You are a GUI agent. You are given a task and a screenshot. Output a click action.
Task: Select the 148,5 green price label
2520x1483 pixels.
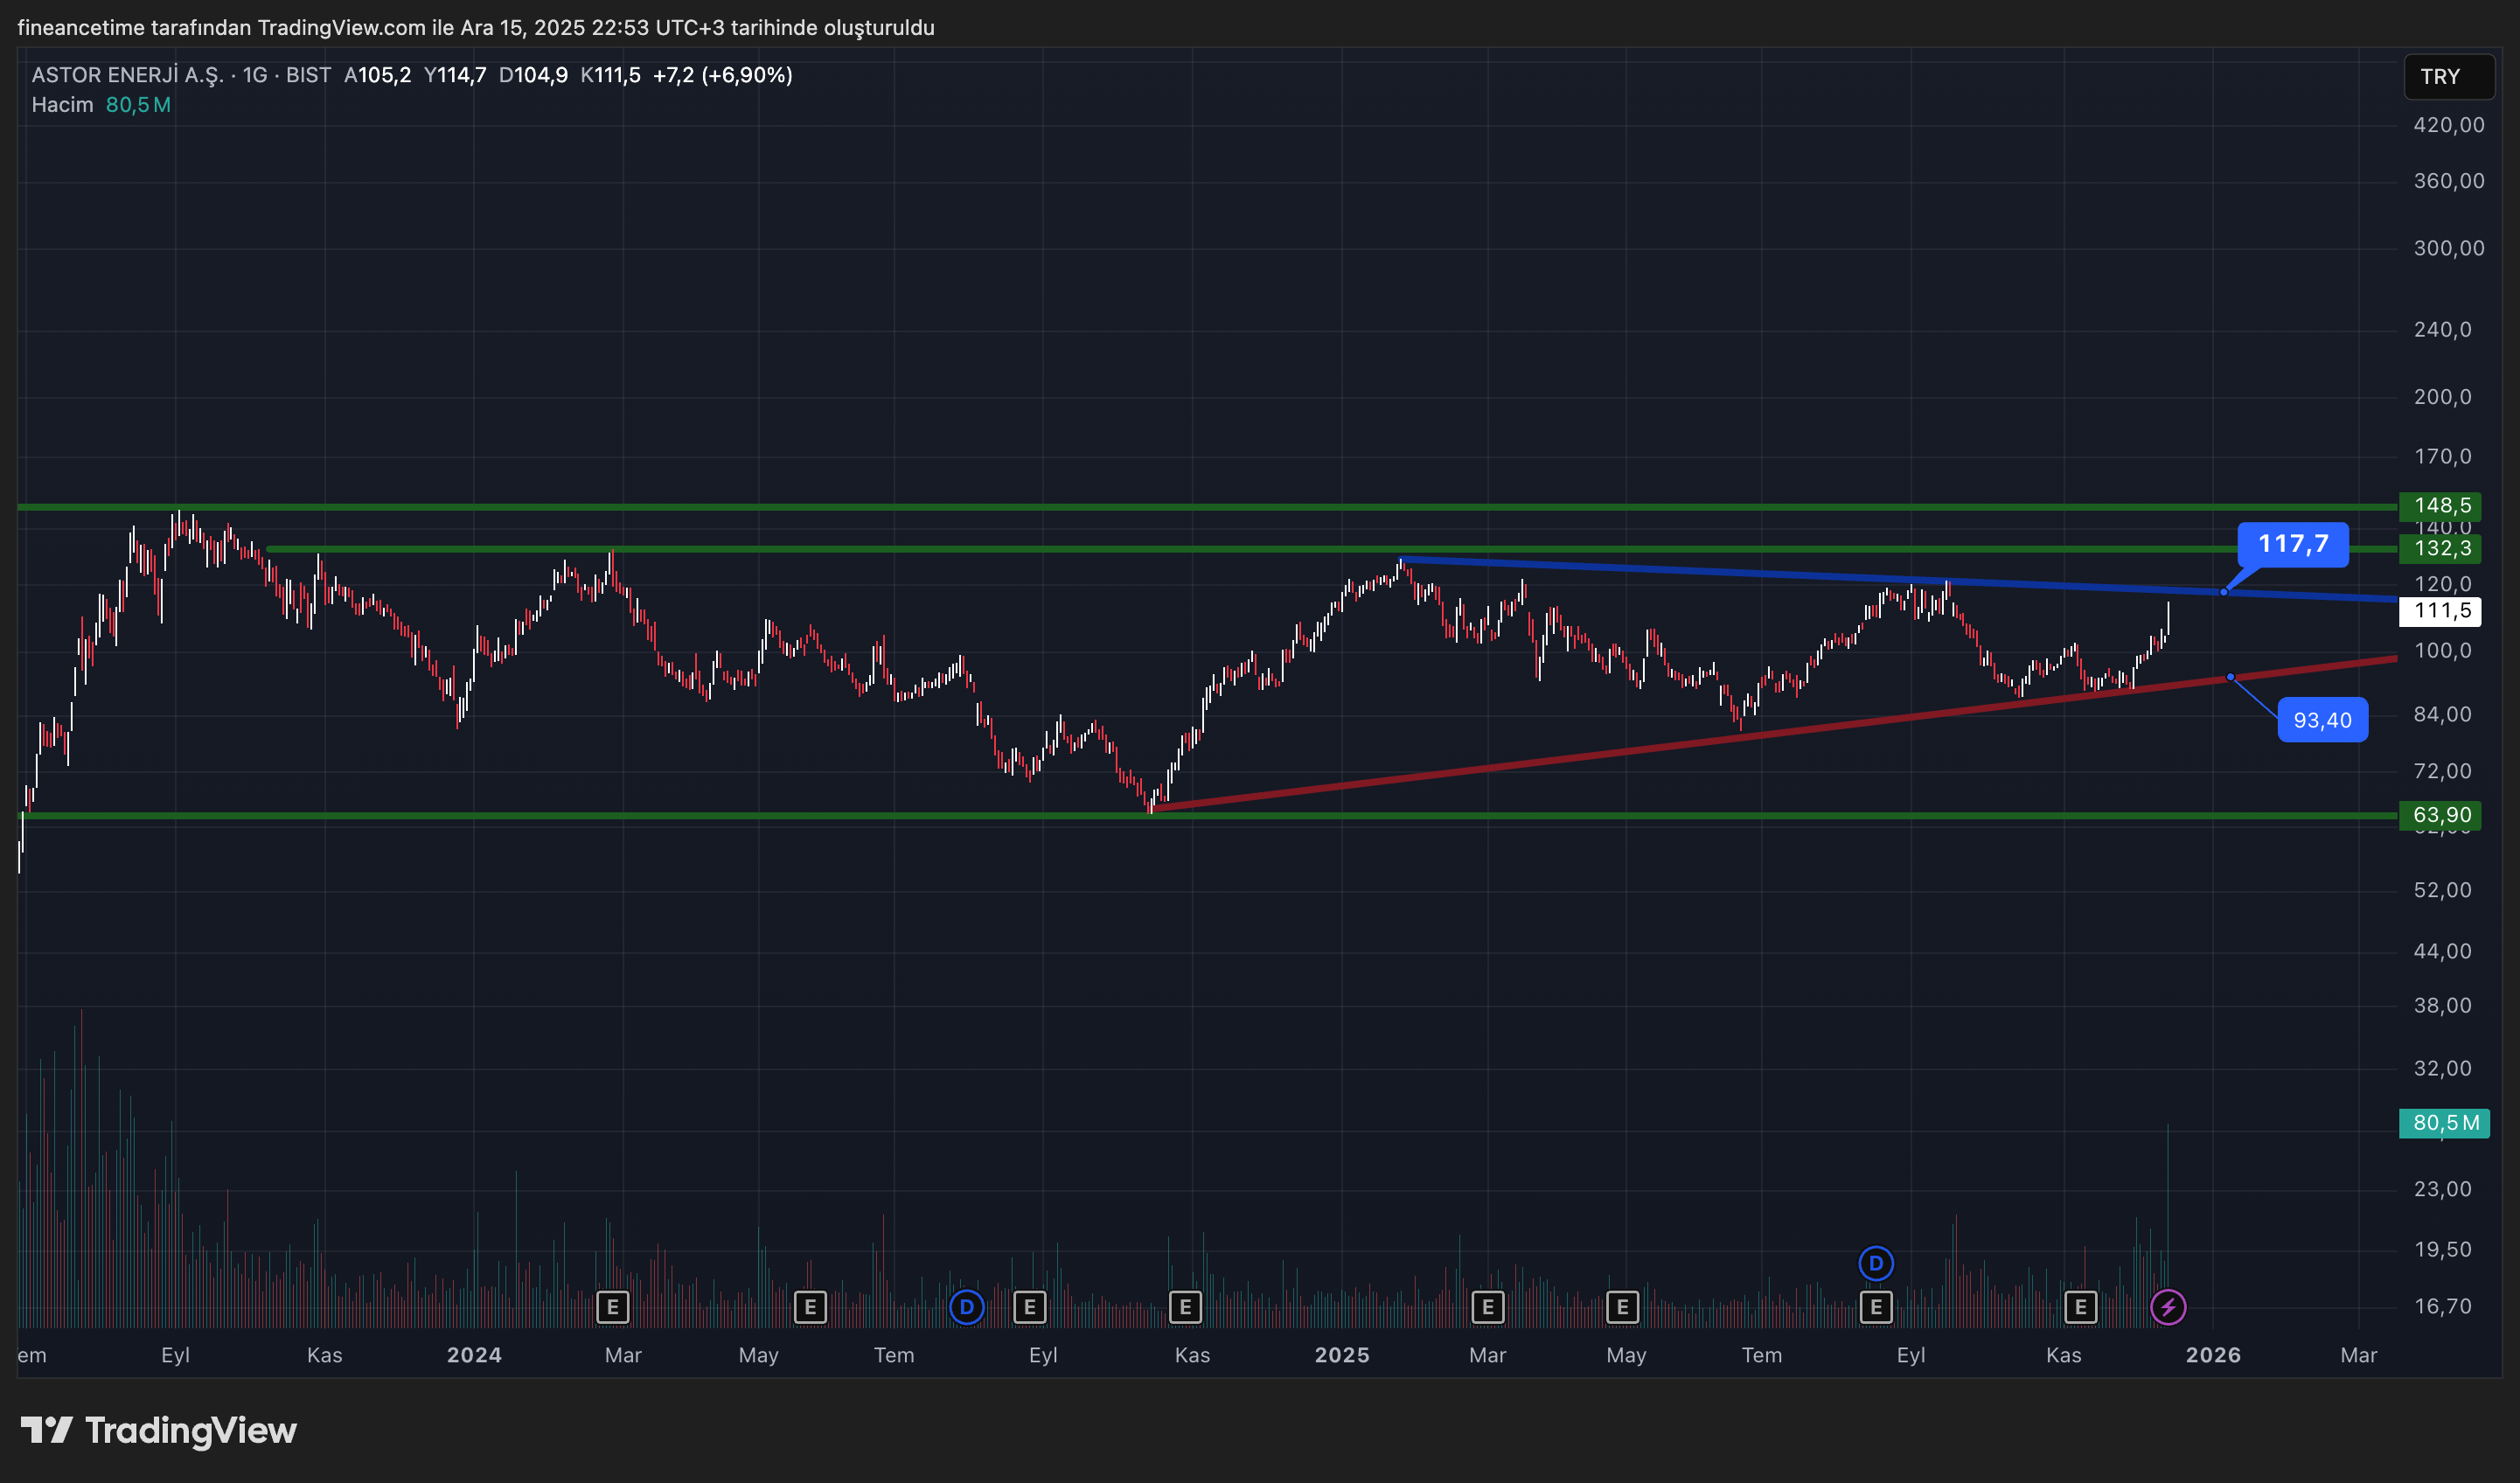[x=2441, y=506]
